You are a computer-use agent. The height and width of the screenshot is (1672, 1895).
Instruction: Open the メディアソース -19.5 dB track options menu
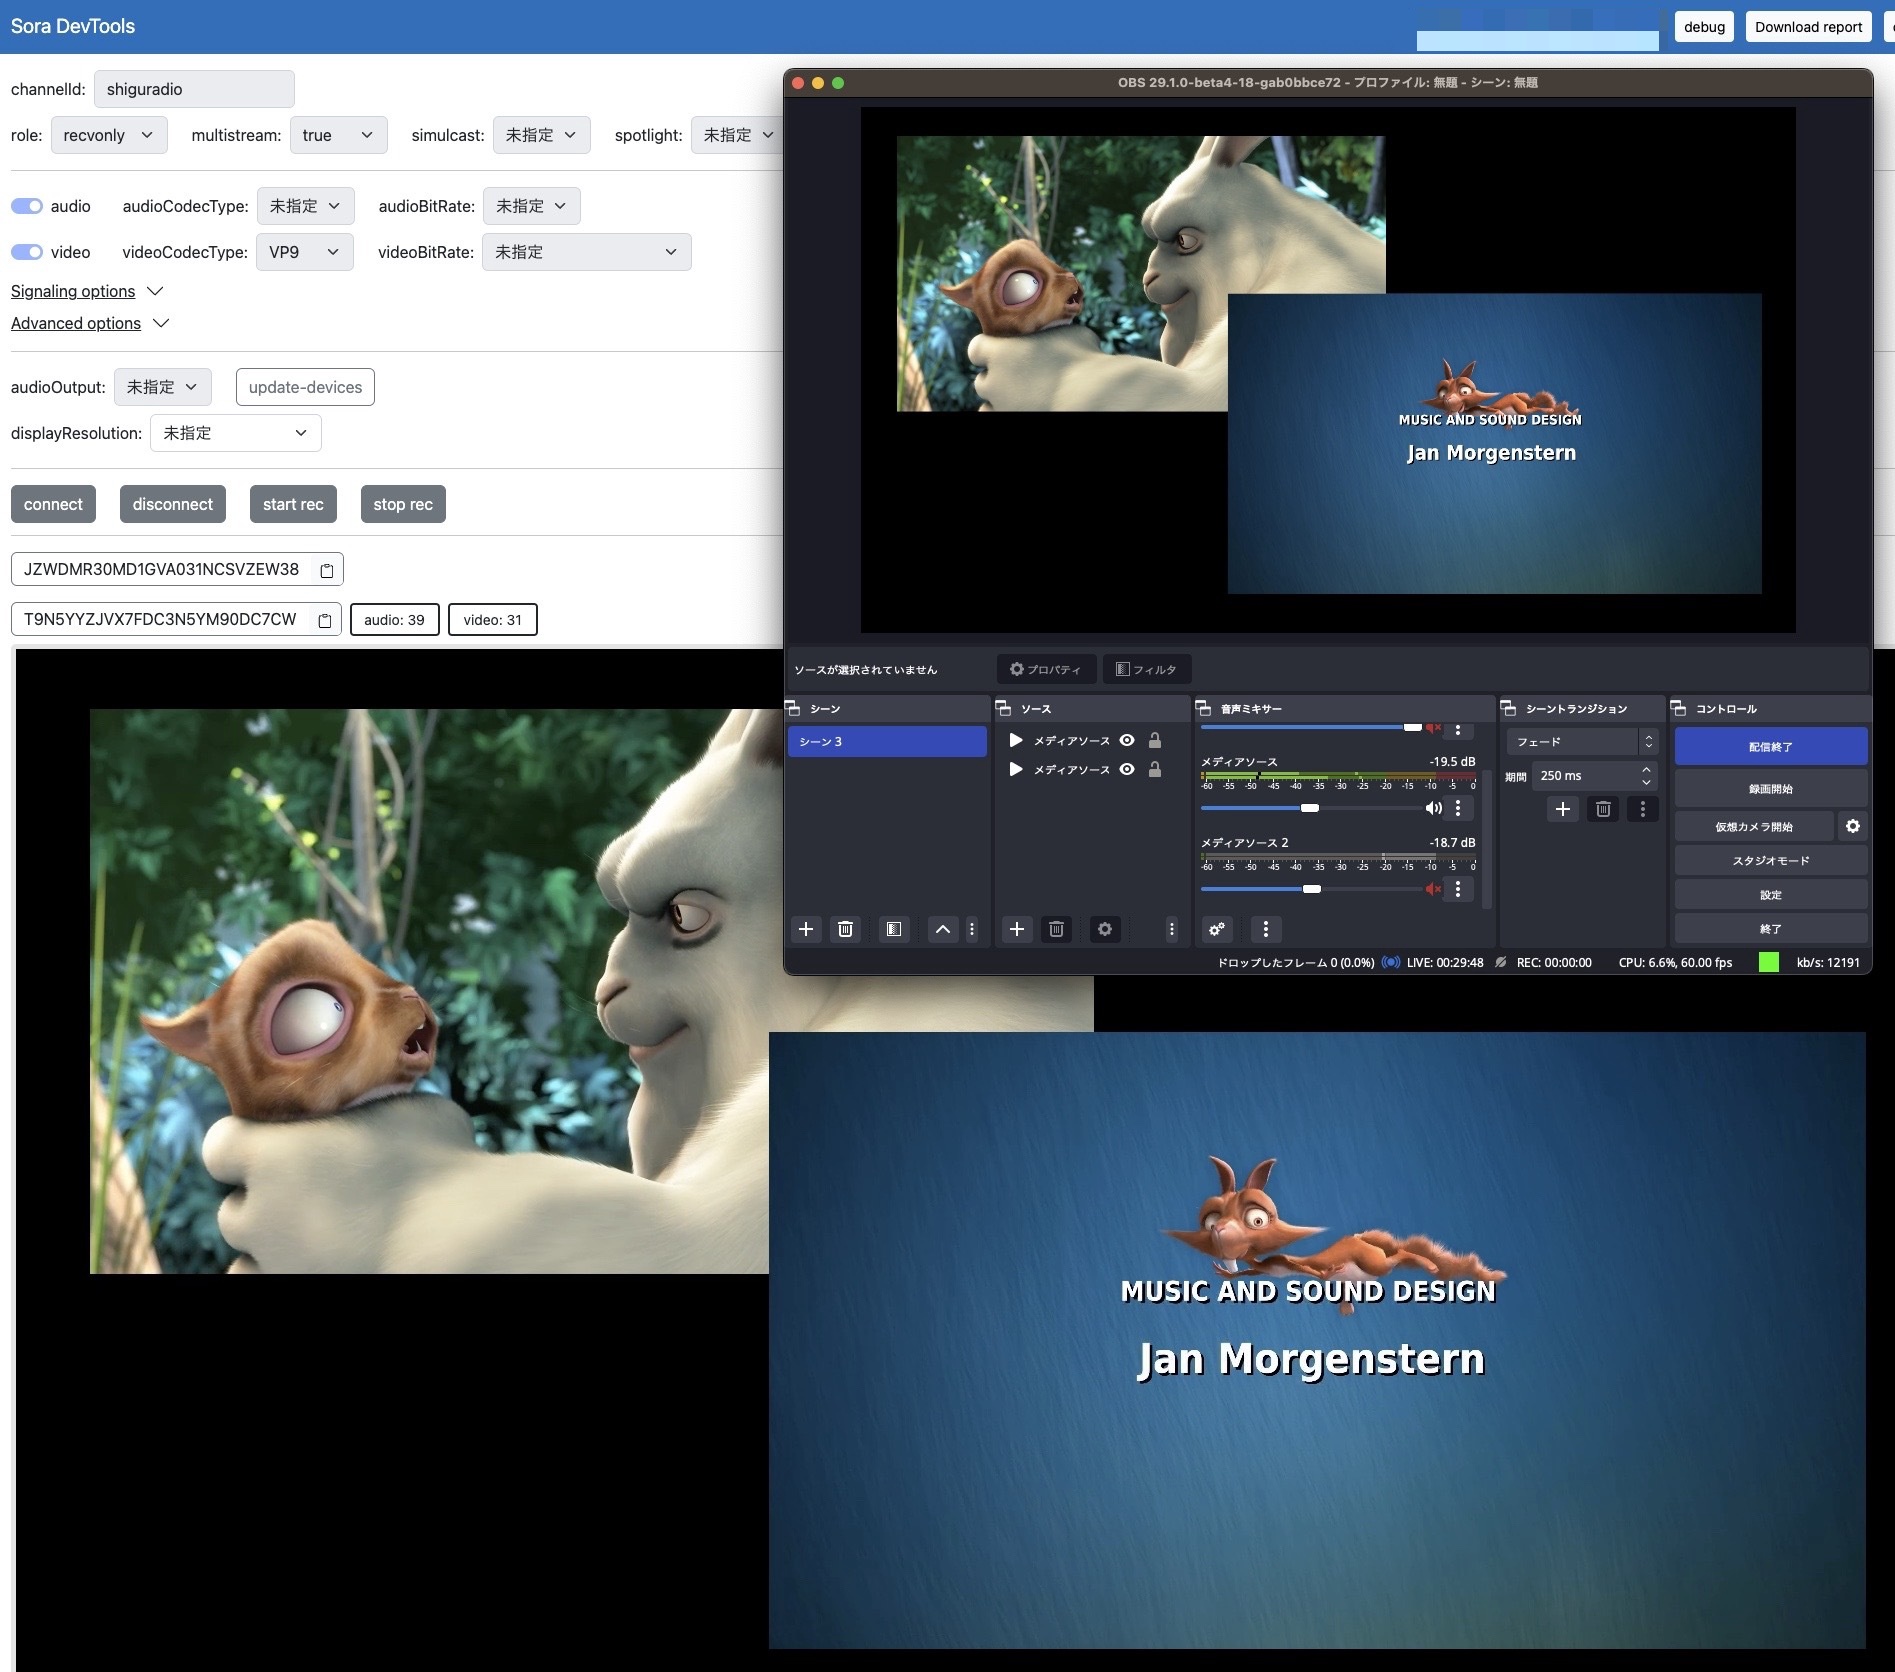click(1458, 808)
